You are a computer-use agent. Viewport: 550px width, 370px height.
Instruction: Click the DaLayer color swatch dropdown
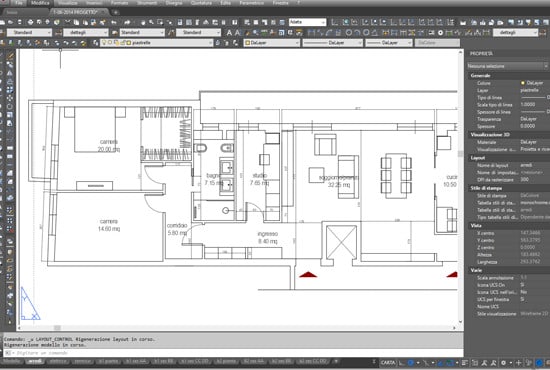(272, 43)
